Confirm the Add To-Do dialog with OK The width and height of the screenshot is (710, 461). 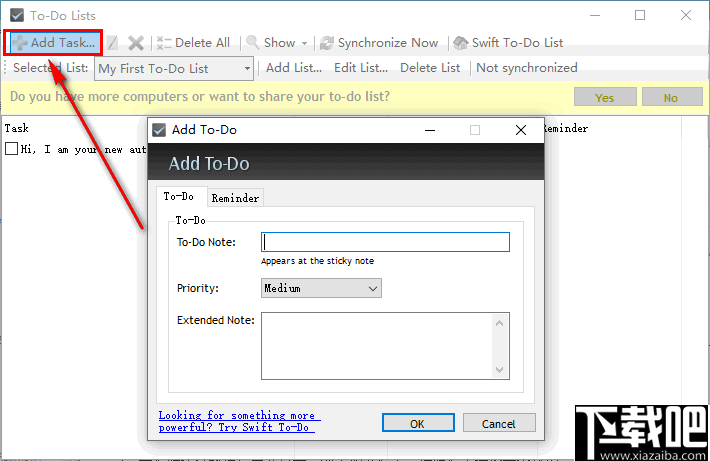418,423
